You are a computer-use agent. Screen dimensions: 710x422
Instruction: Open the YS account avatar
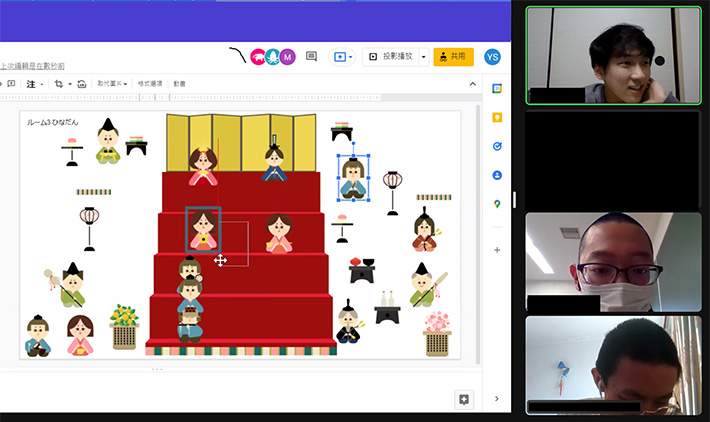(x=492, y=57)
